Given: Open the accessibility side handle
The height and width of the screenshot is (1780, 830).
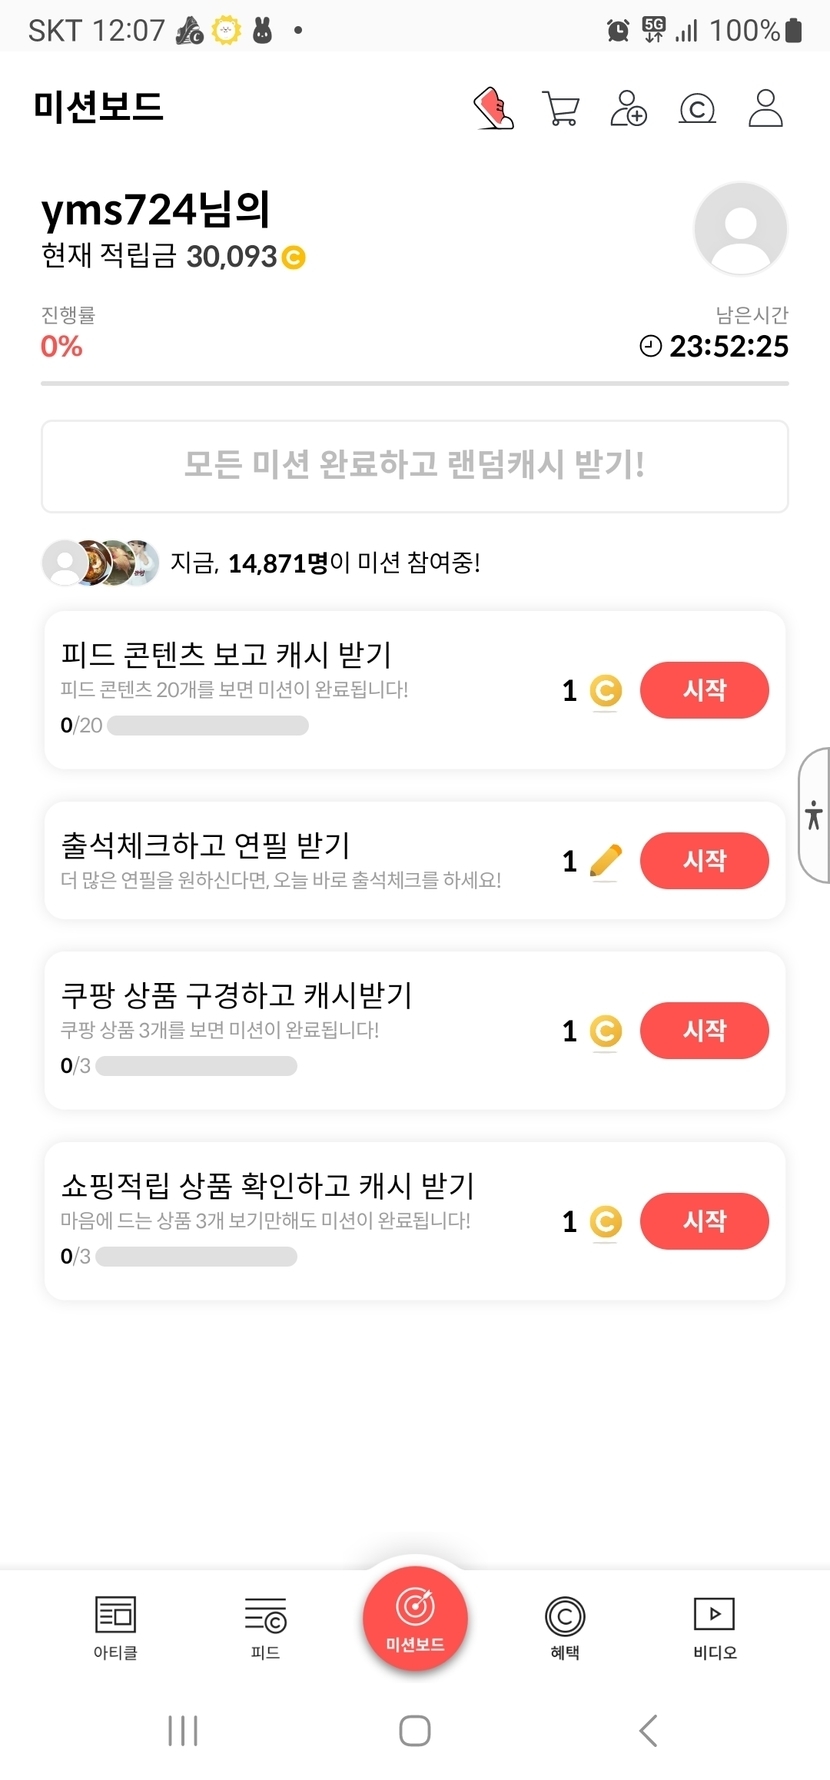Looking at the screenshot, I should click(815, 815).
